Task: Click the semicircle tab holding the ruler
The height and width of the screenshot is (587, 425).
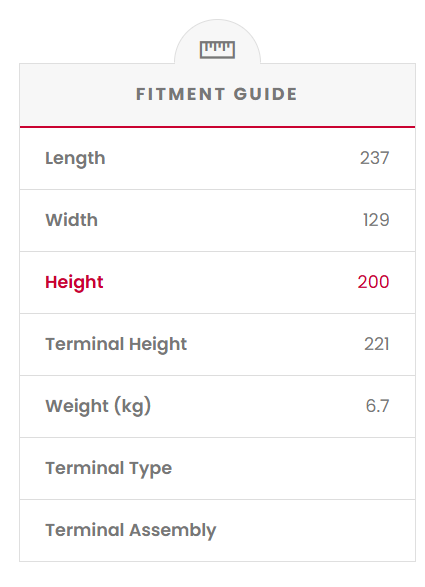Action: [217, 42]
